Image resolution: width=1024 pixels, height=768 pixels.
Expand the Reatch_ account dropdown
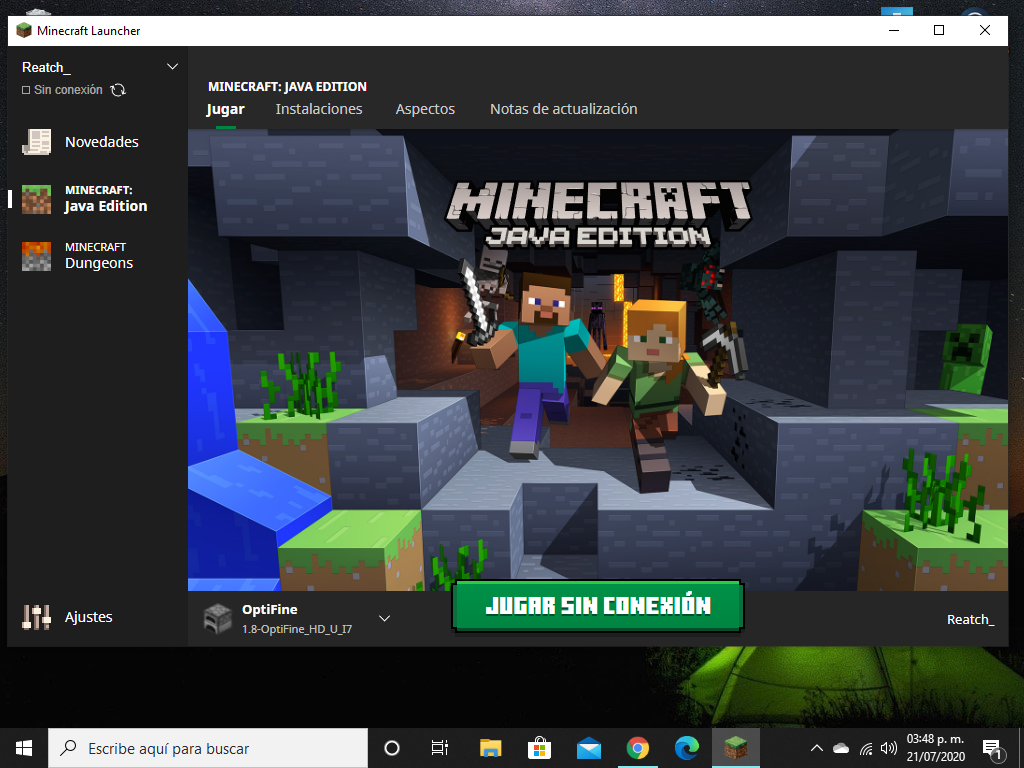[172, 67]
